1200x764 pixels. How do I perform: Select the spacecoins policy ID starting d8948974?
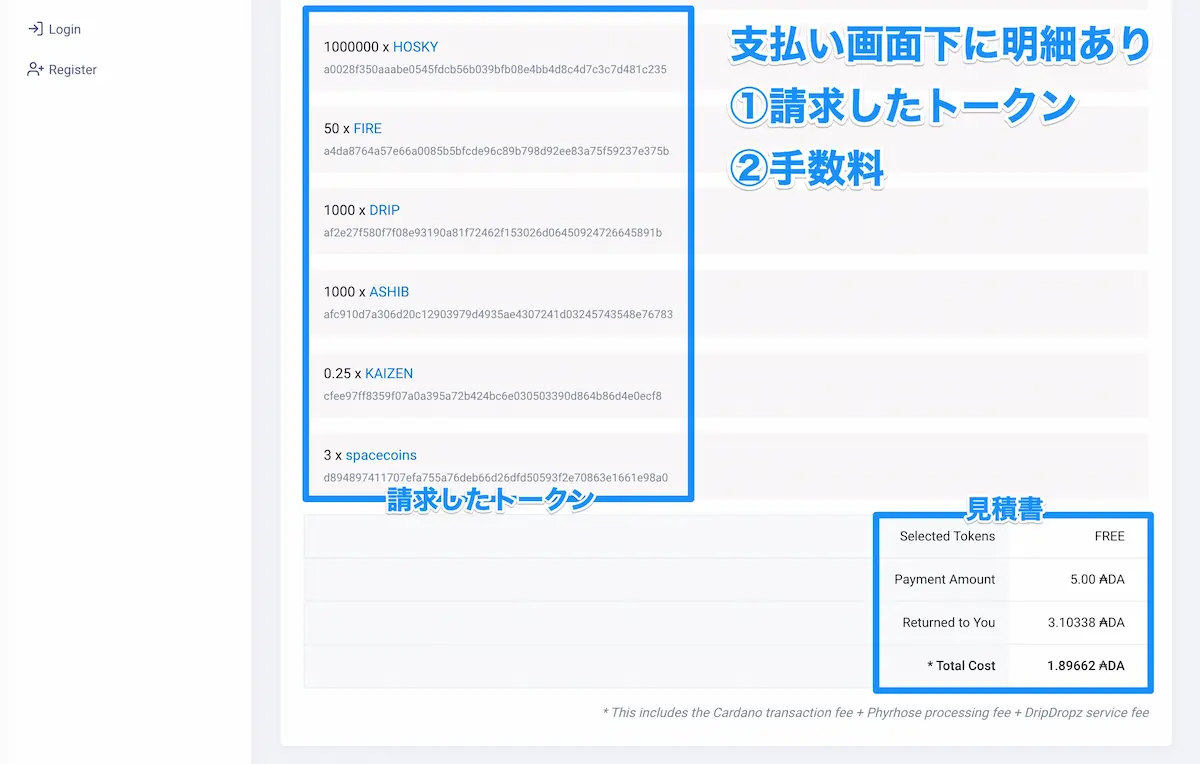(x=496, y=478)
